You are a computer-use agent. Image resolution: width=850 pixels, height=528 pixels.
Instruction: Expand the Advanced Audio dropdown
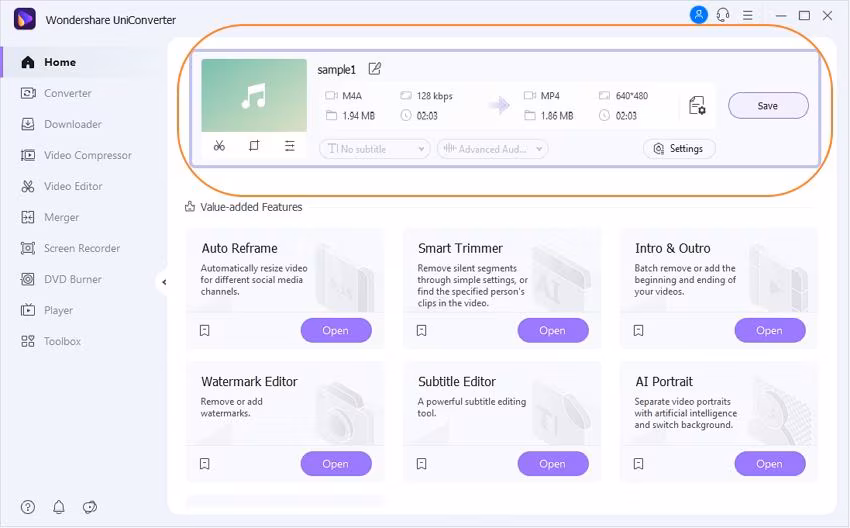click(492, 149)
